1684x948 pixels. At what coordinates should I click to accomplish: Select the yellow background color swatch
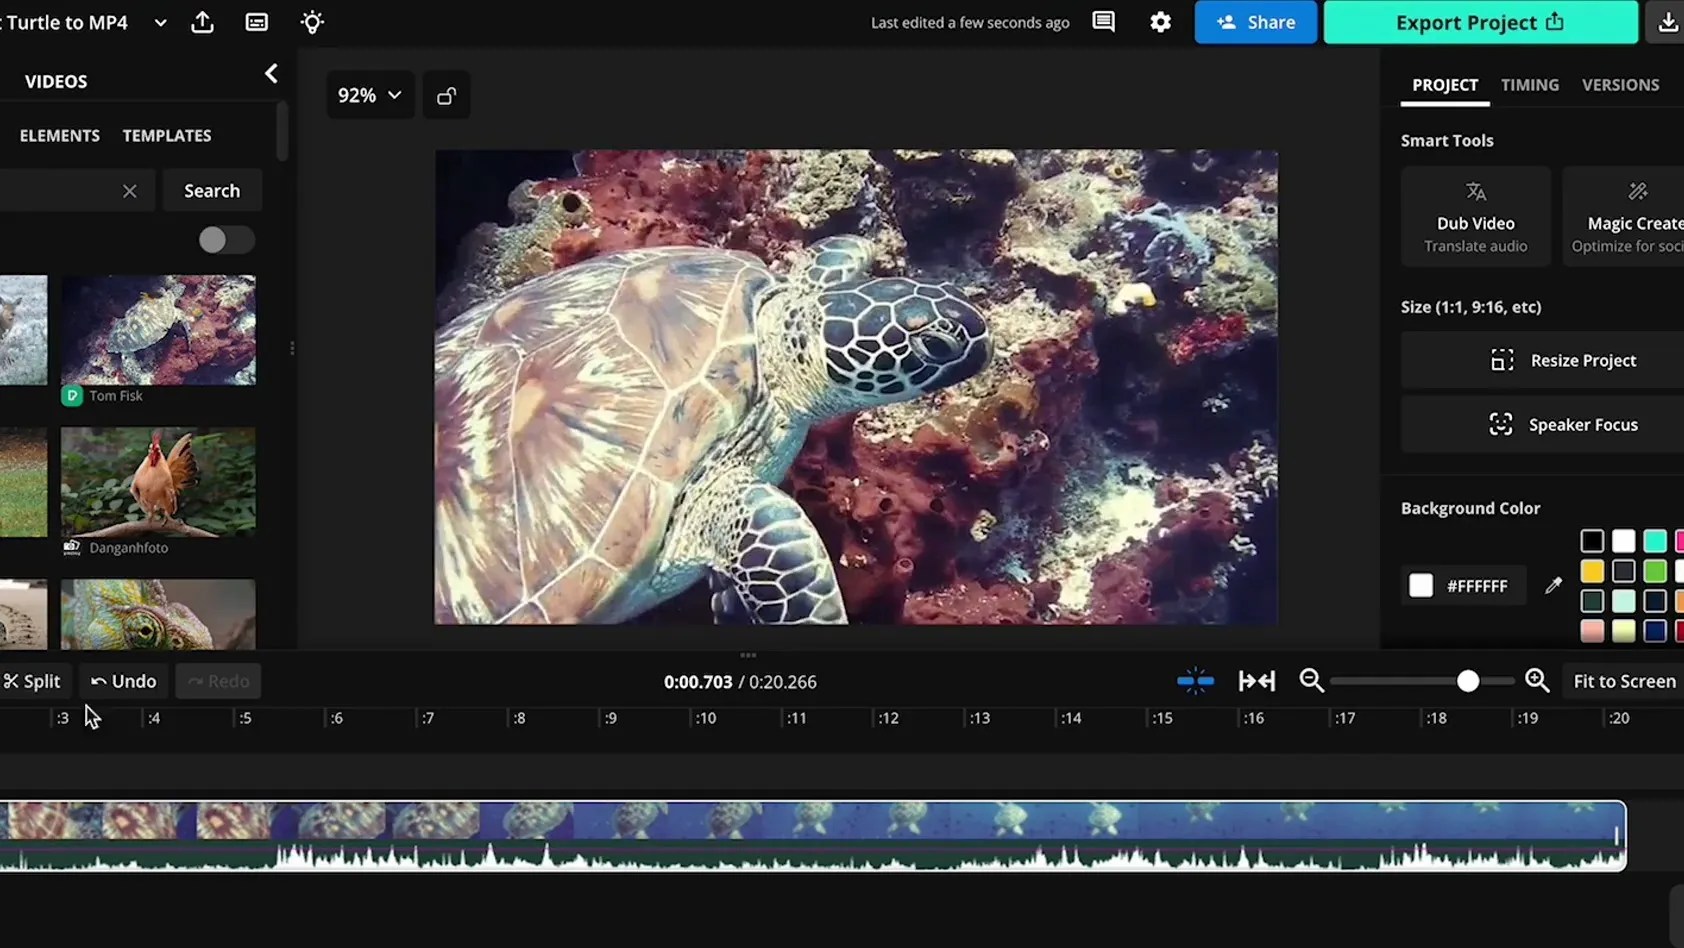click(x=1592, y=570)
